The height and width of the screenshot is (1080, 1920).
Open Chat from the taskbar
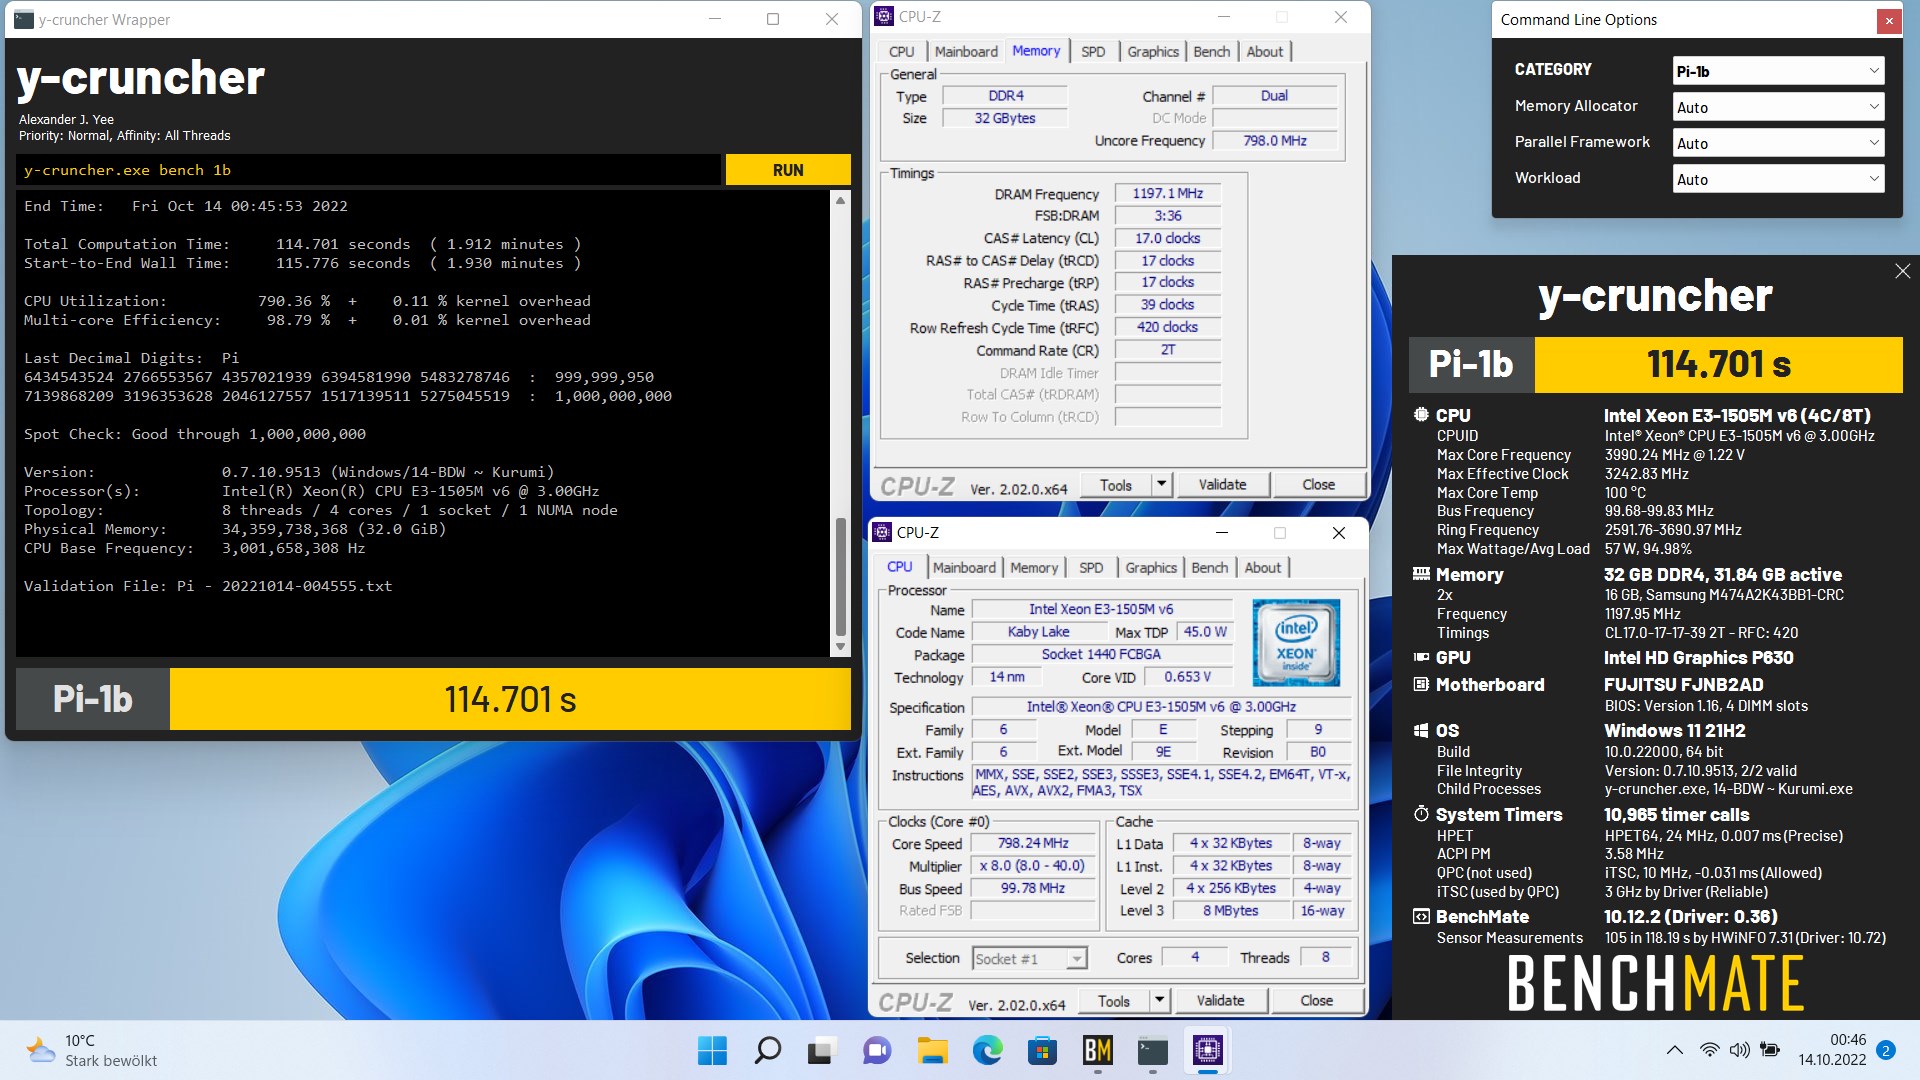877,1050
